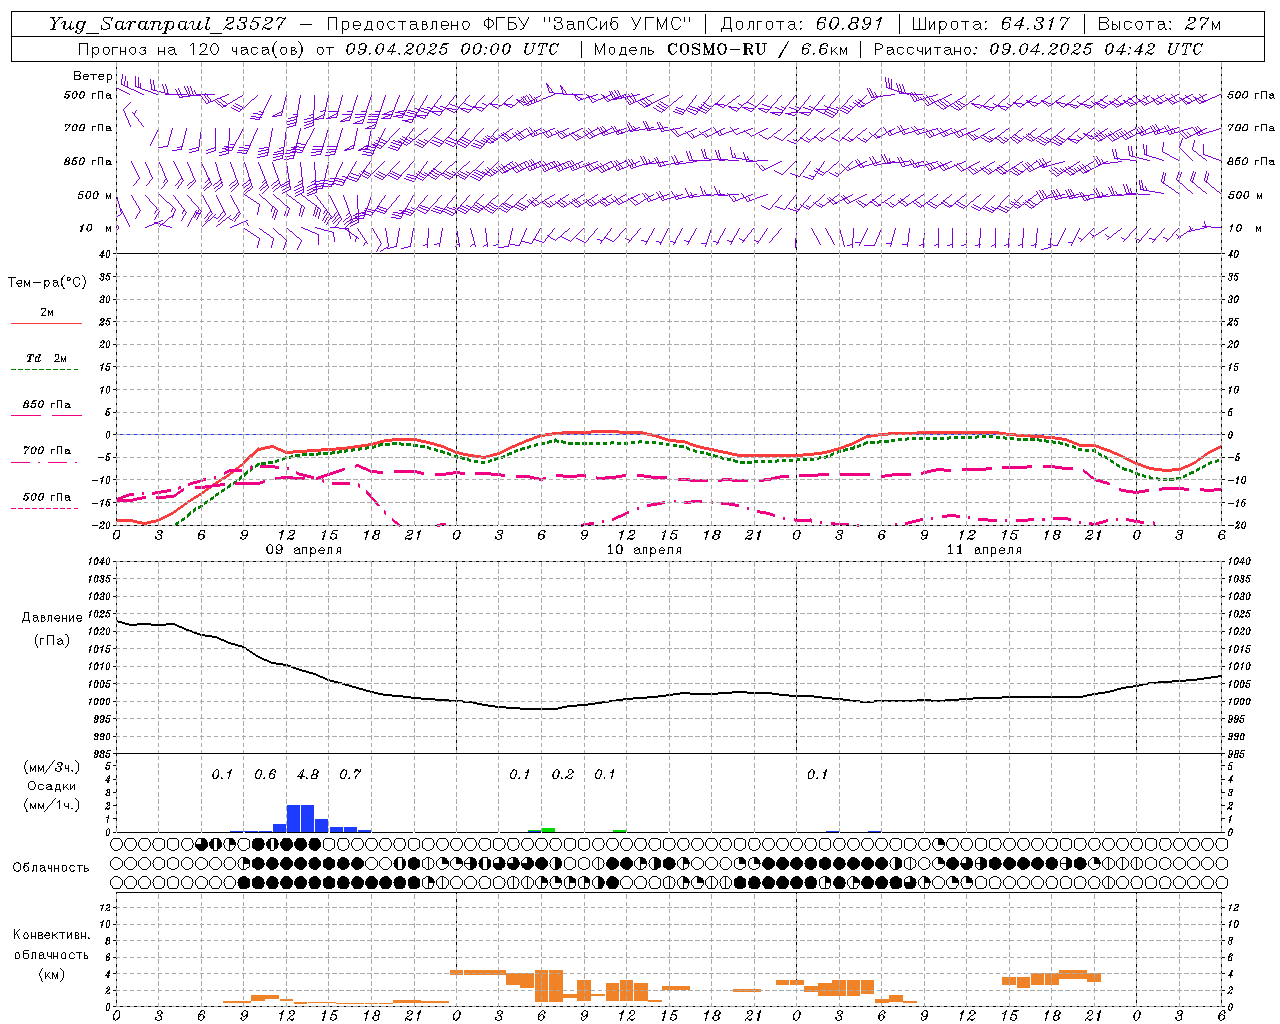Image resolution: width=1280 pixels, height=1024 pixels.
Task: Click the (мм/3ч.) unit label
Action: [51, 767]
